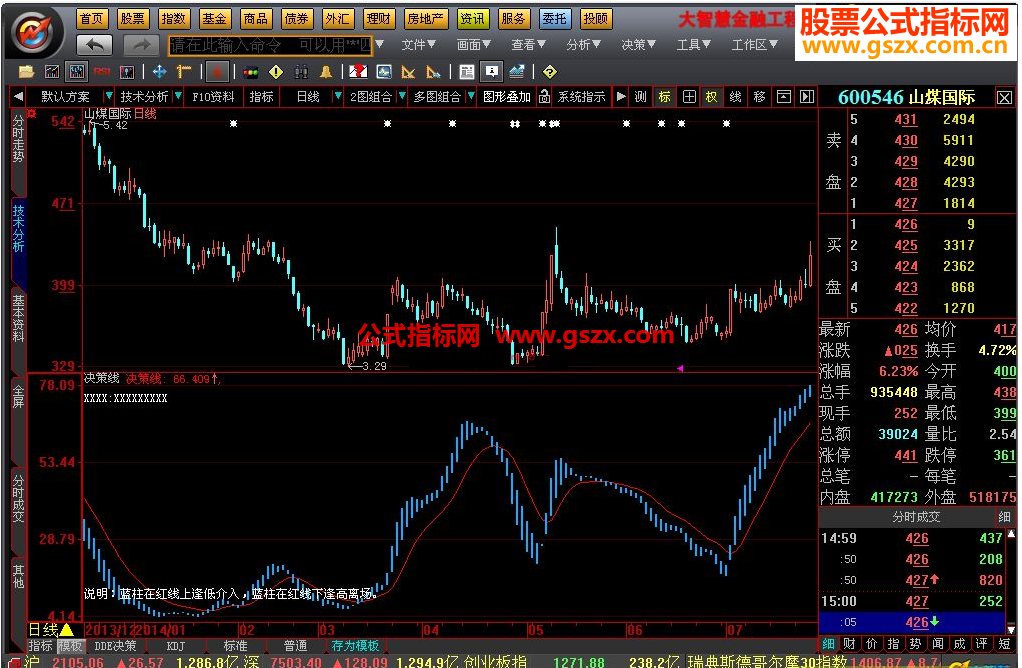This screenshot has width=1022, height=668.
Task: Switch to the KDJ indicator tab
Action: tap(176, 646)
